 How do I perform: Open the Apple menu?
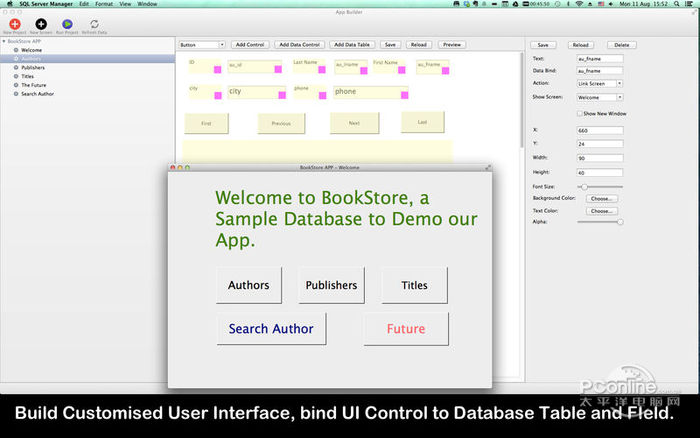pyautogui.click(x=8, y=4)
